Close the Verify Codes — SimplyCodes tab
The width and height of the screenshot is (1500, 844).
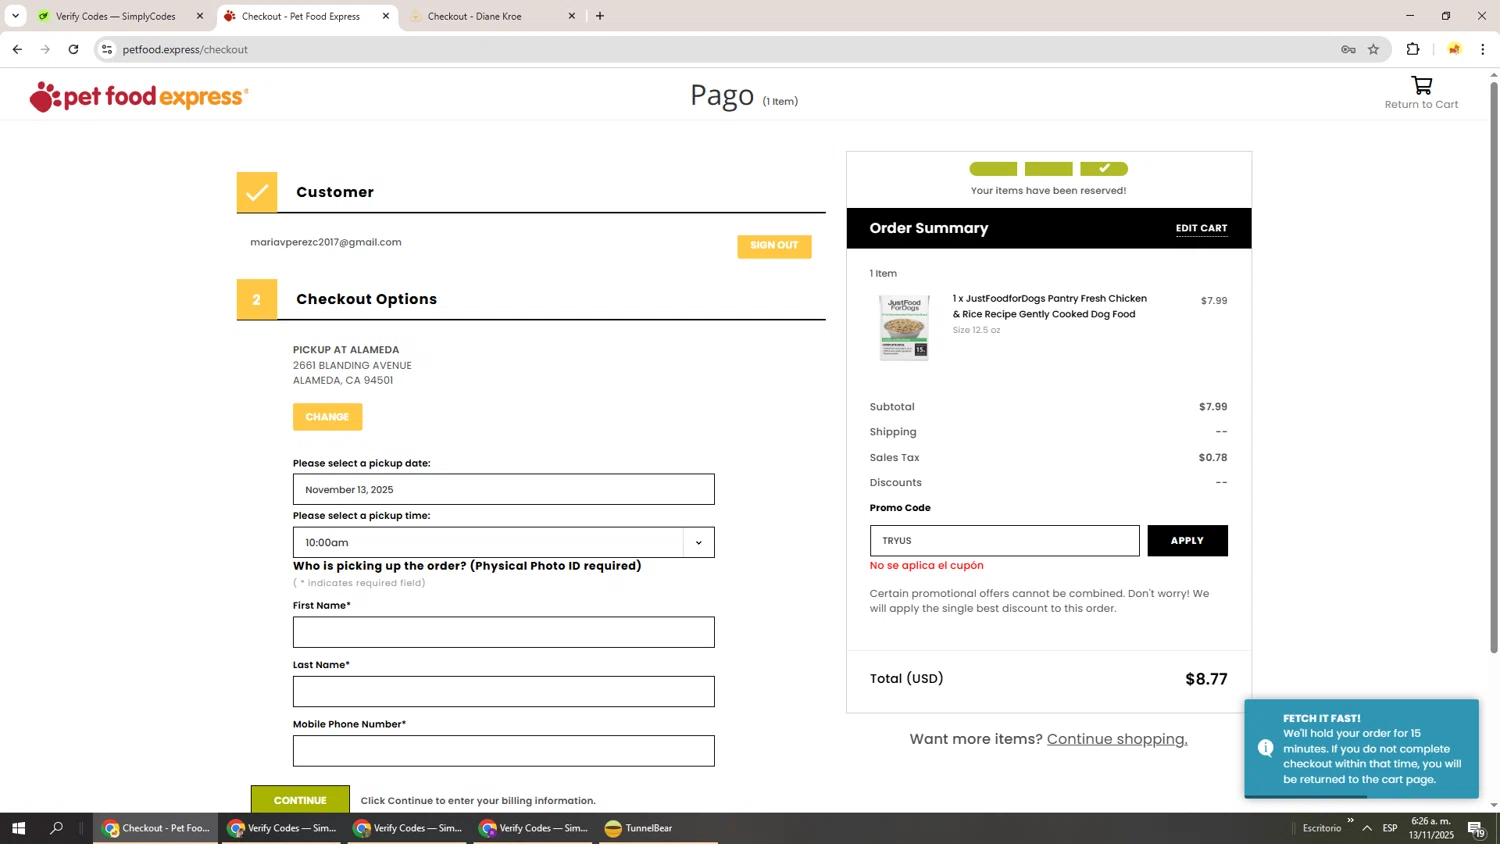coord(199,16)
